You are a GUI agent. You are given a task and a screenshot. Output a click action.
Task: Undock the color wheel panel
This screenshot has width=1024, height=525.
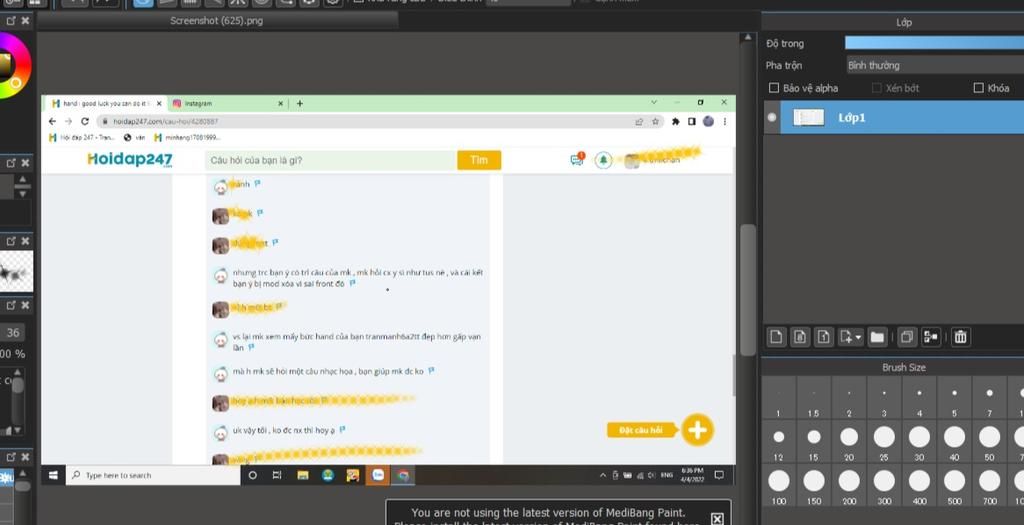pos(11,20)
